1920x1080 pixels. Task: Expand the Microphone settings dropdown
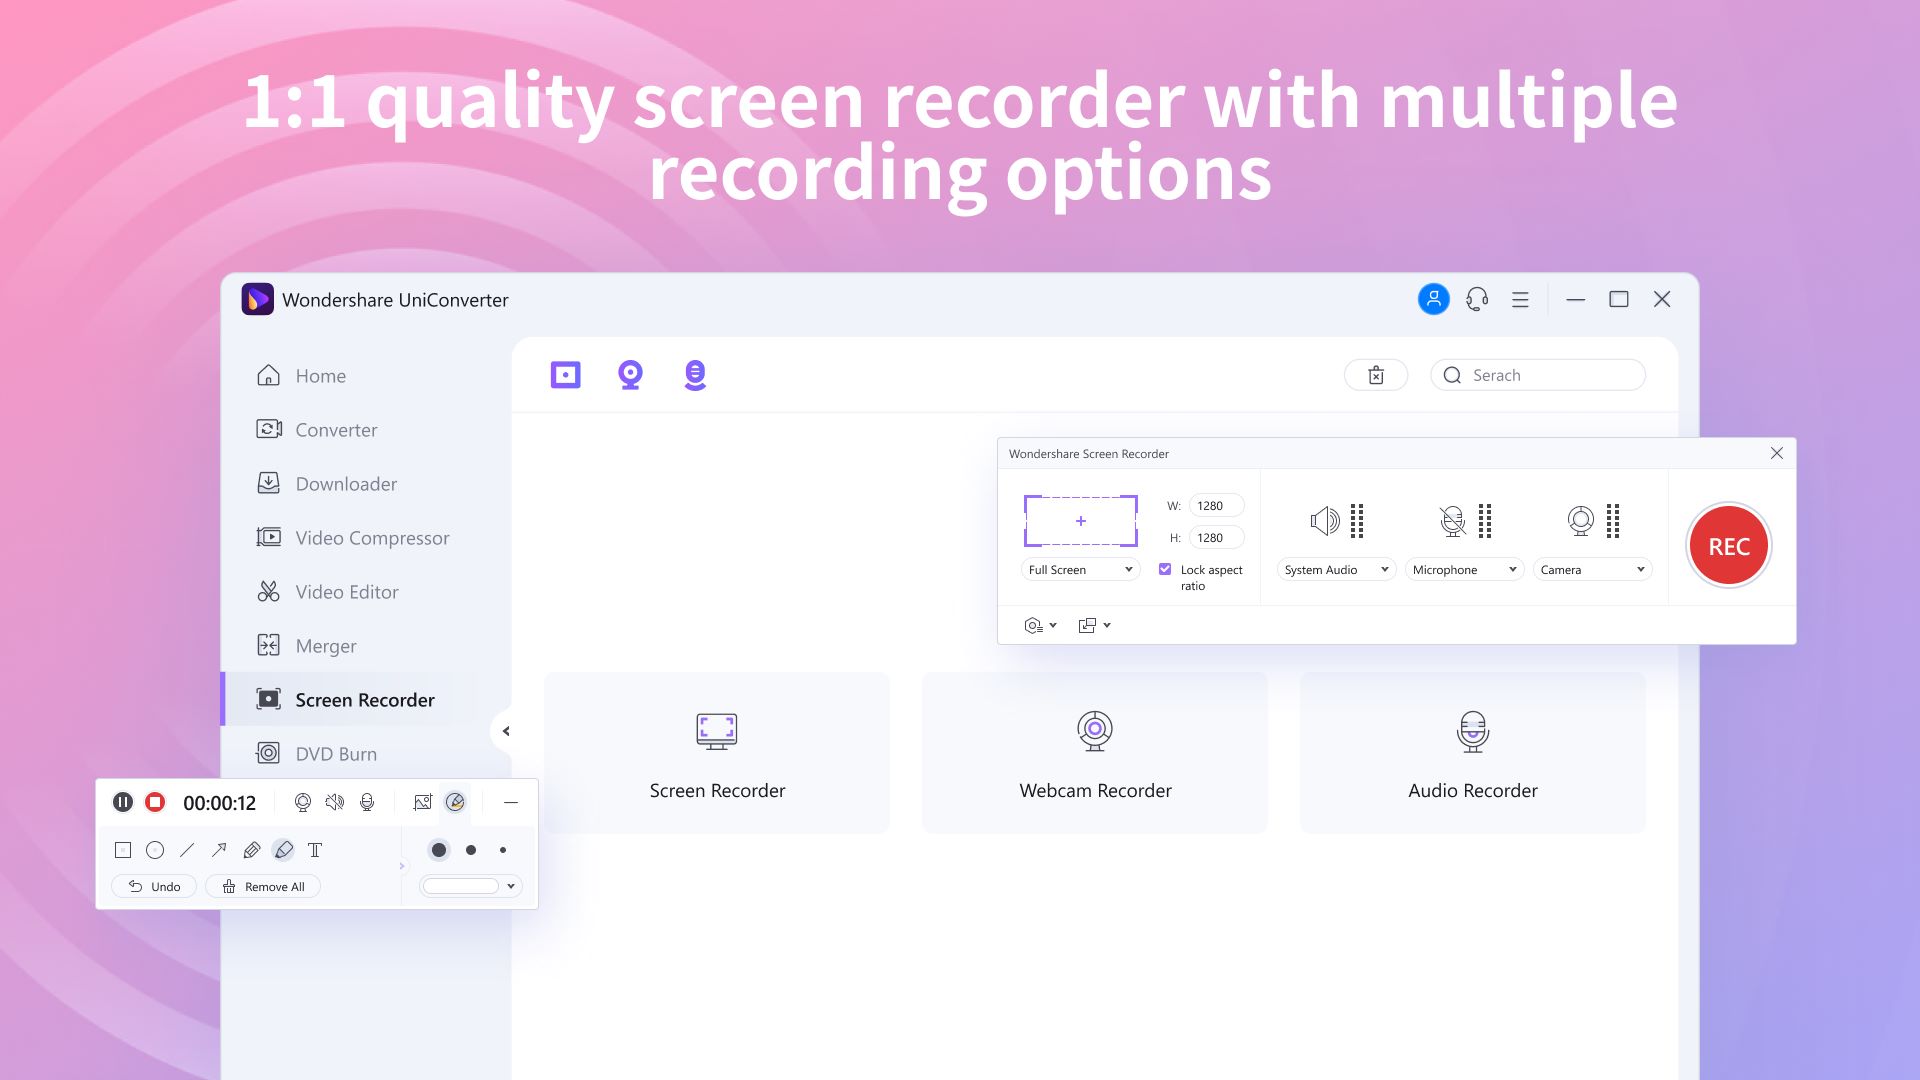point(1510,570)
